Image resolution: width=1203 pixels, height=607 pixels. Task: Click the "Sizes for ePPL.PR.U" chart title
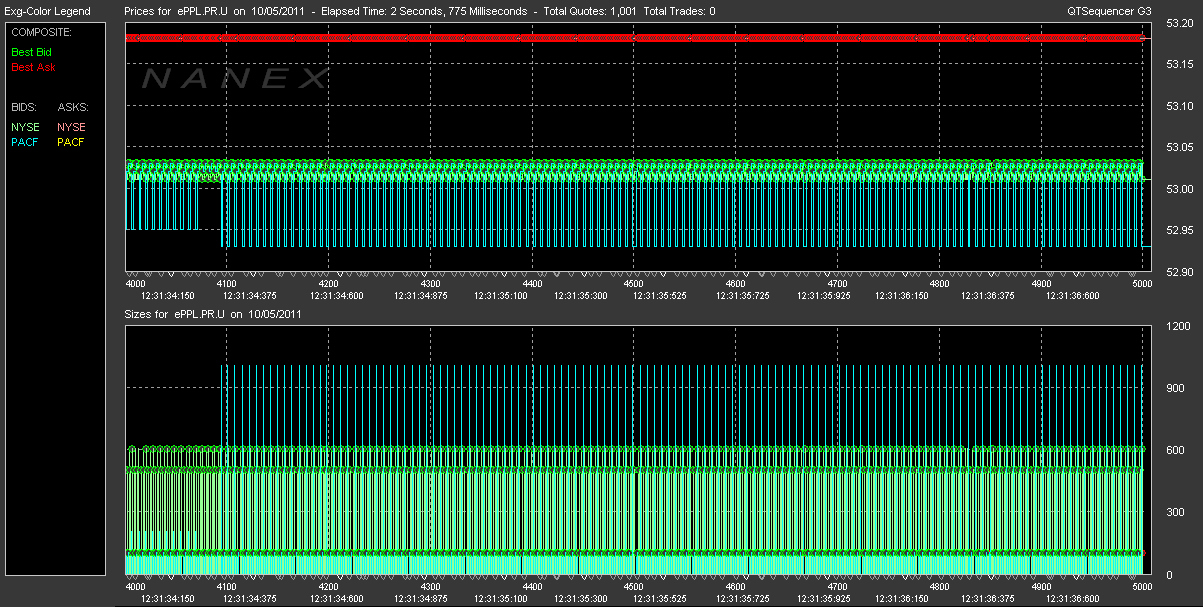pyautogui.click(x=175, y=314)
